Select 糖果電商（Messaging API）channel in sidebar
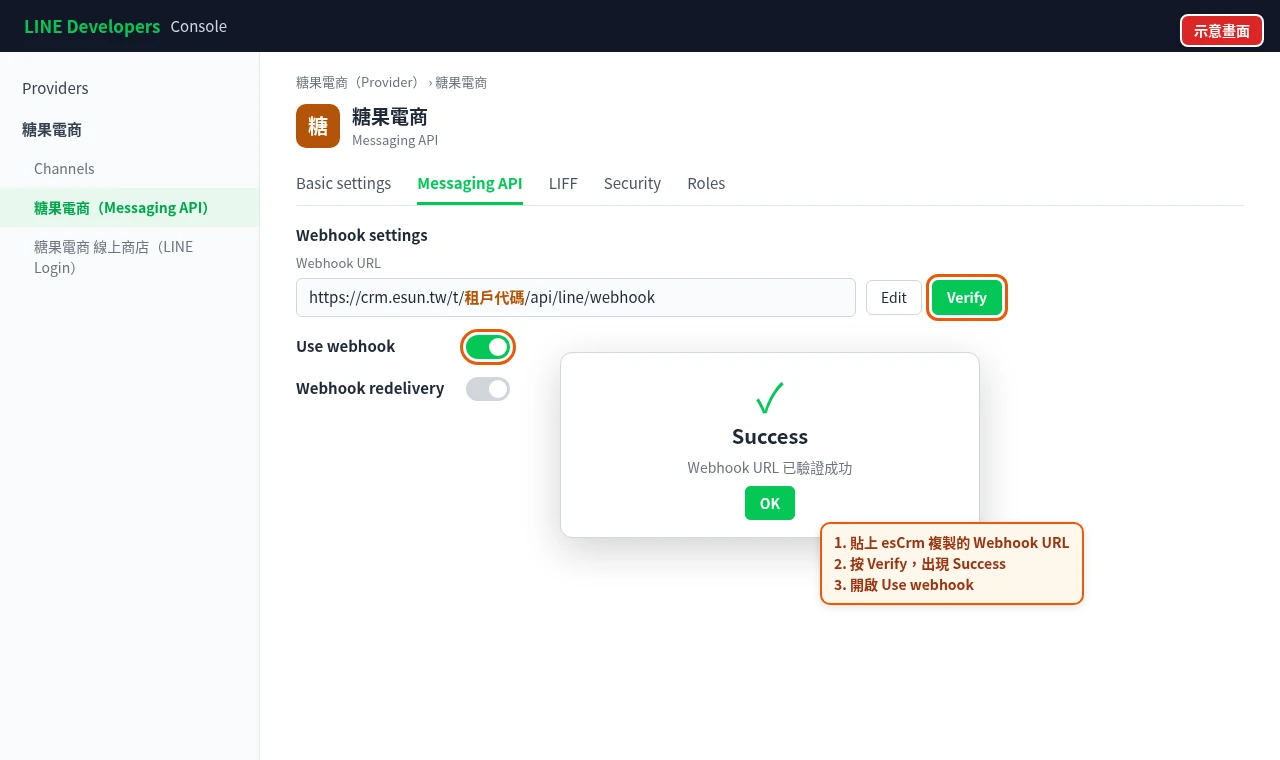The height and width of the screenshot is (760, 1280). click(129, 208)
